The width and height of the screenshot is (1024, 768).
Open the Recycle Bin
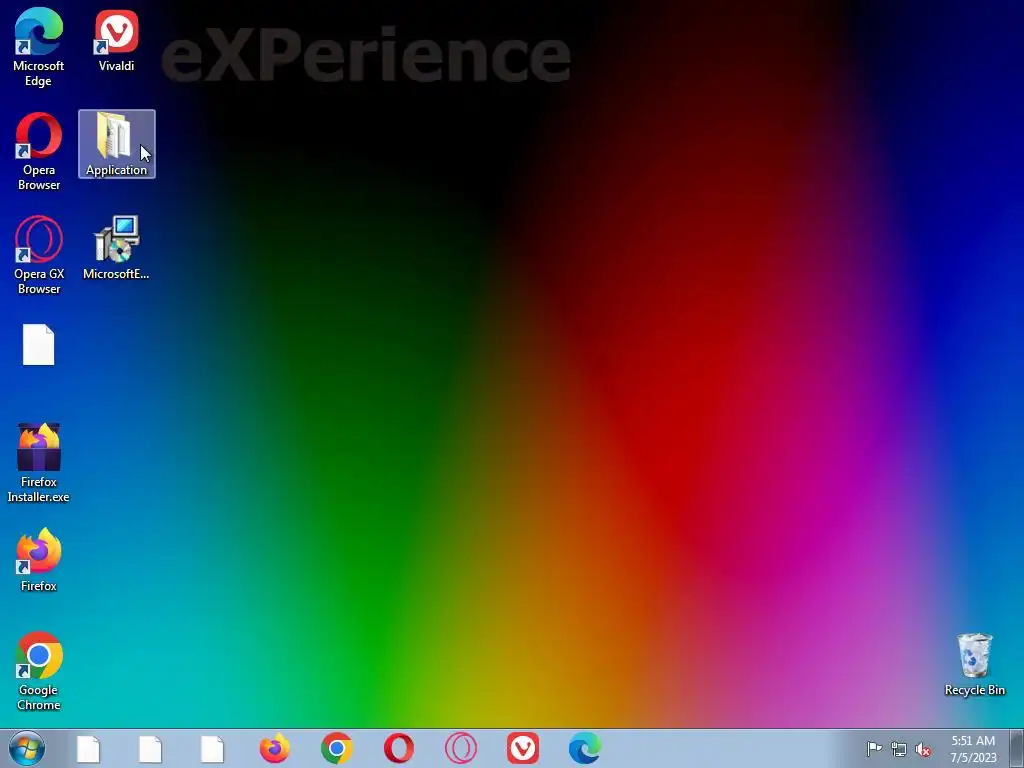click(974, 664)
